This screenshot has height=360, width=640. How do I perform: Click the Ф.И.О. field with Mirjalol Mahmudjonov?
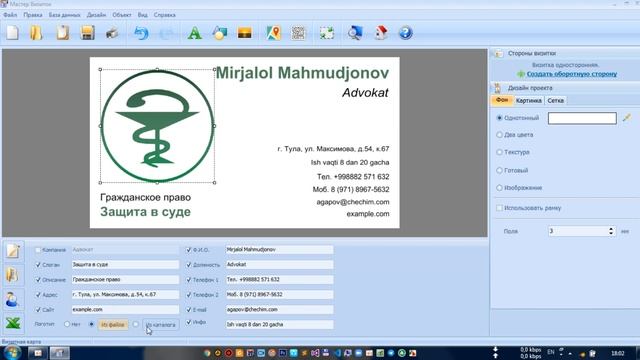(279, 249)
